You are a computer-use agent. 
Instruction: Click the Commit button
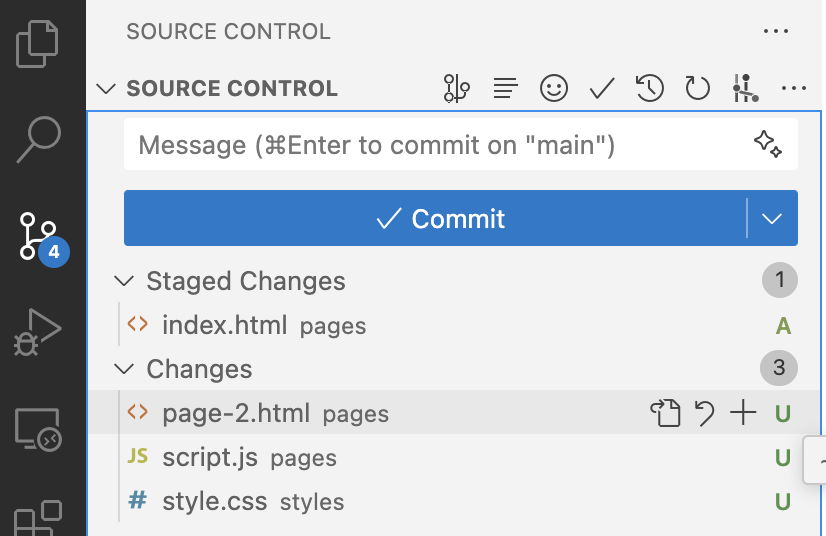pyautogui.click(x=435, y=218)
